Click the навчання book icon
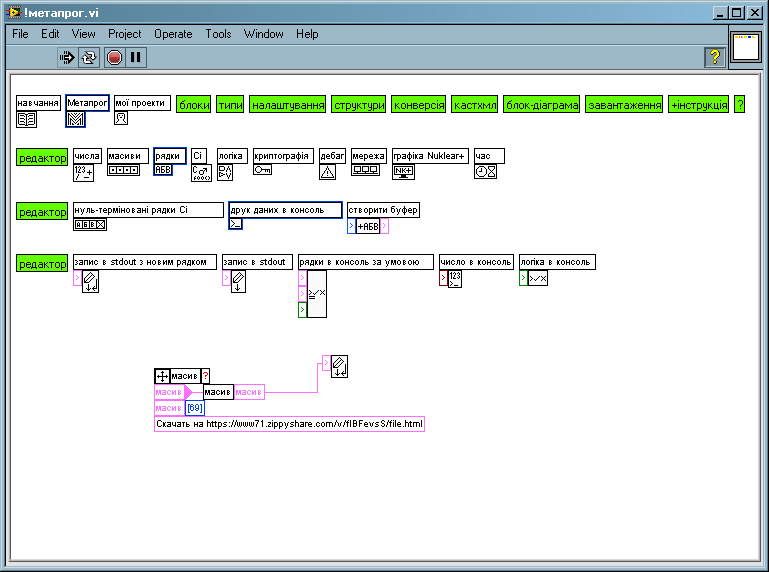 pos(26,119)
